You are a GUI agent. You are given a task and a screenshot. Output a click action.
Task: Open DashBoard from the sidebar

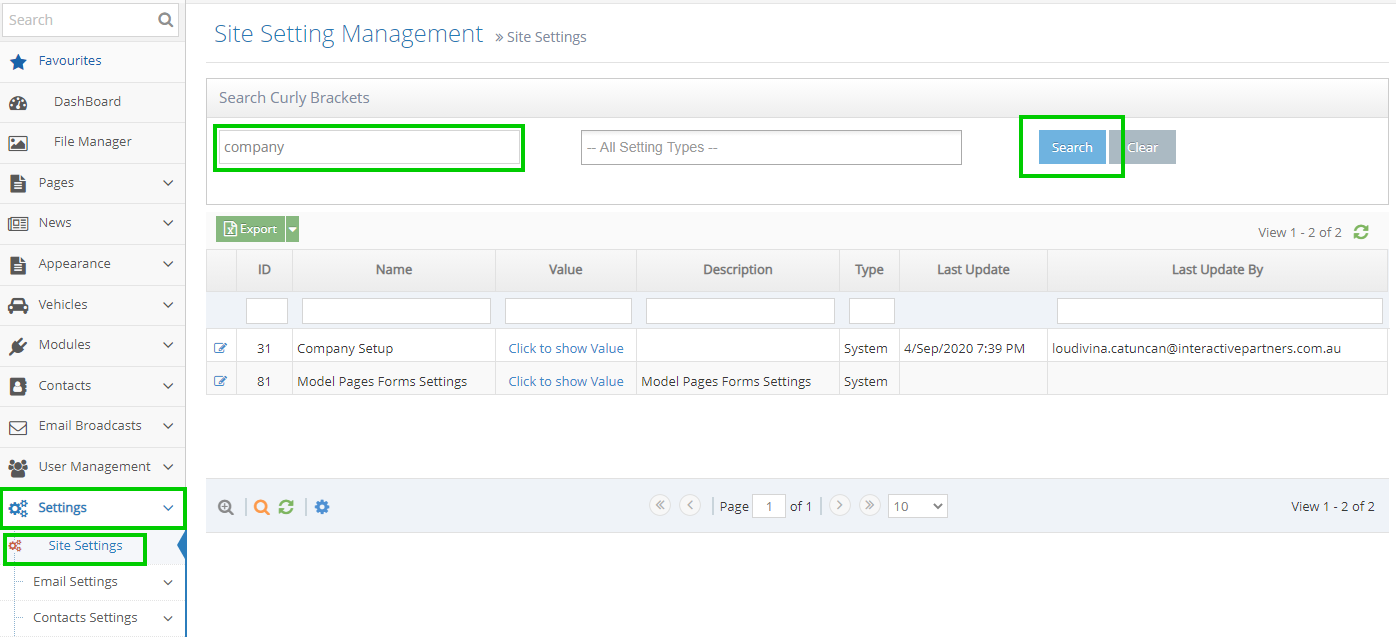click(87, 101)
